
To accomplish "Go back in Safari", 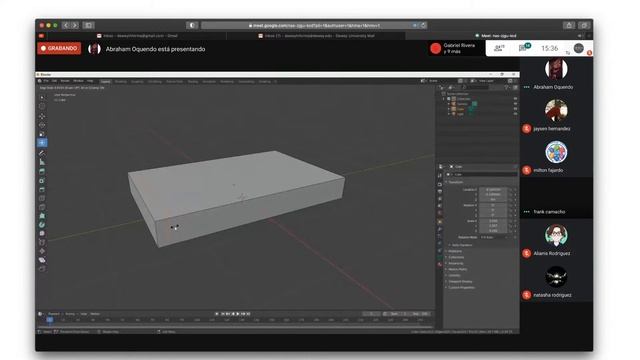I will click(x=66, y=25).
